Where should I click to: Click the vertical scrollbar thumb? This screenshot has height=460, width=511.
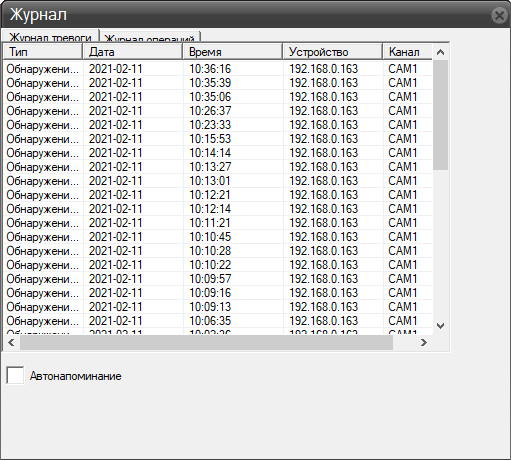coord(440,115)
